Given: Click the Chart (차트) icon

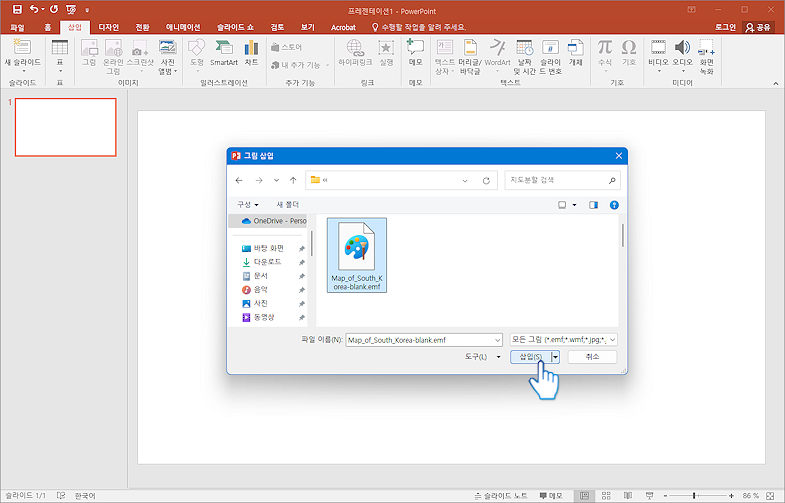Looking at the screenshot, I should [251, 48].
